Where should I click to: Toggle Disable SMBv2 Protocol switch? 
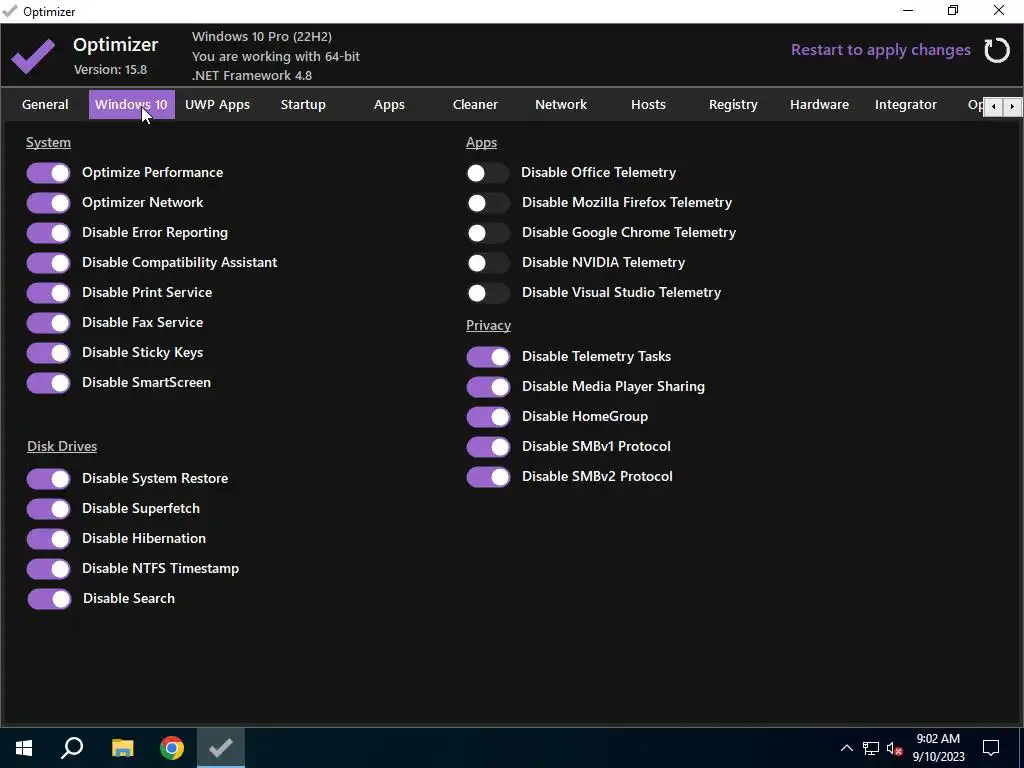point(488,477)
